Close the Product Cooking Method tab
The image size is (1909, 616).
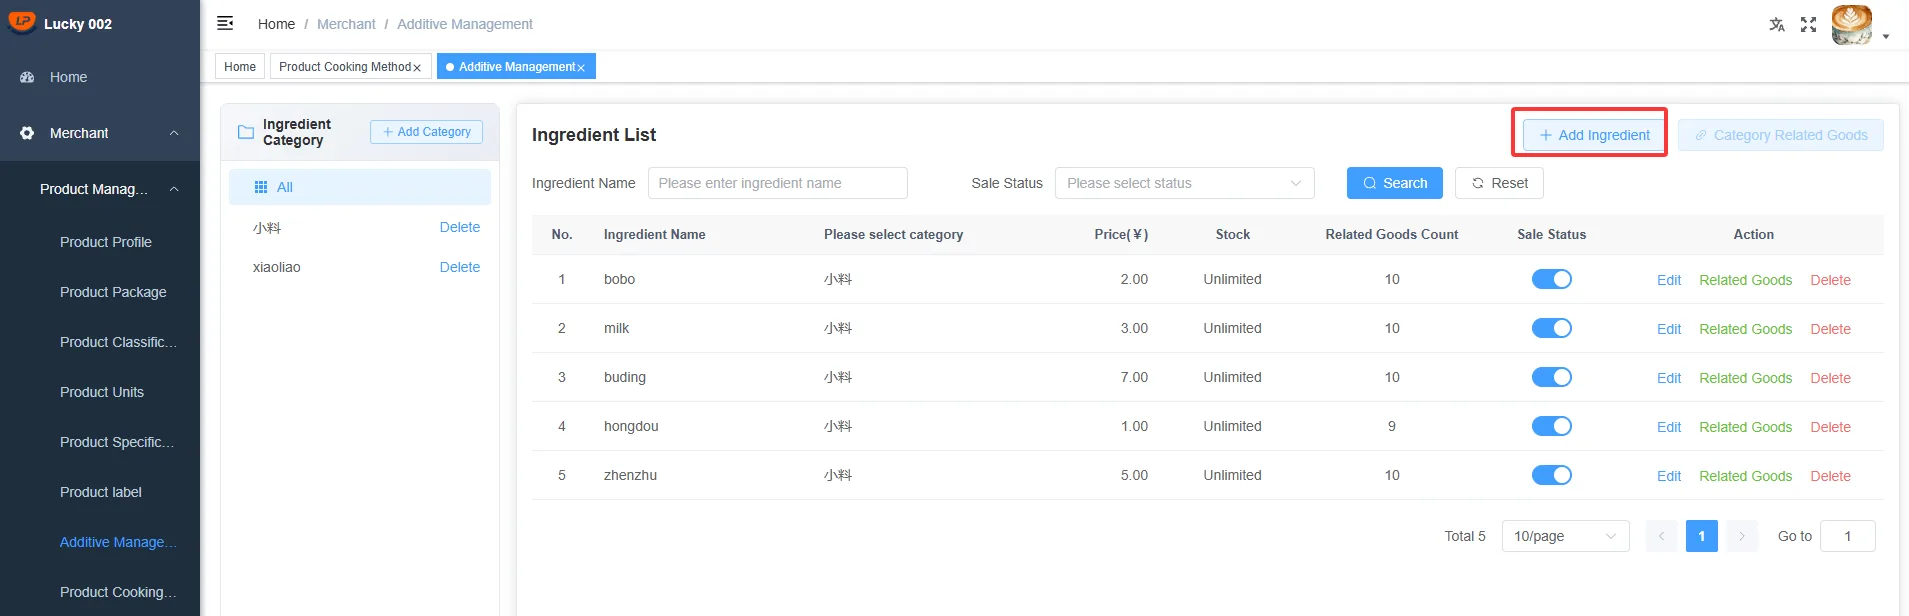click(417, 68)
